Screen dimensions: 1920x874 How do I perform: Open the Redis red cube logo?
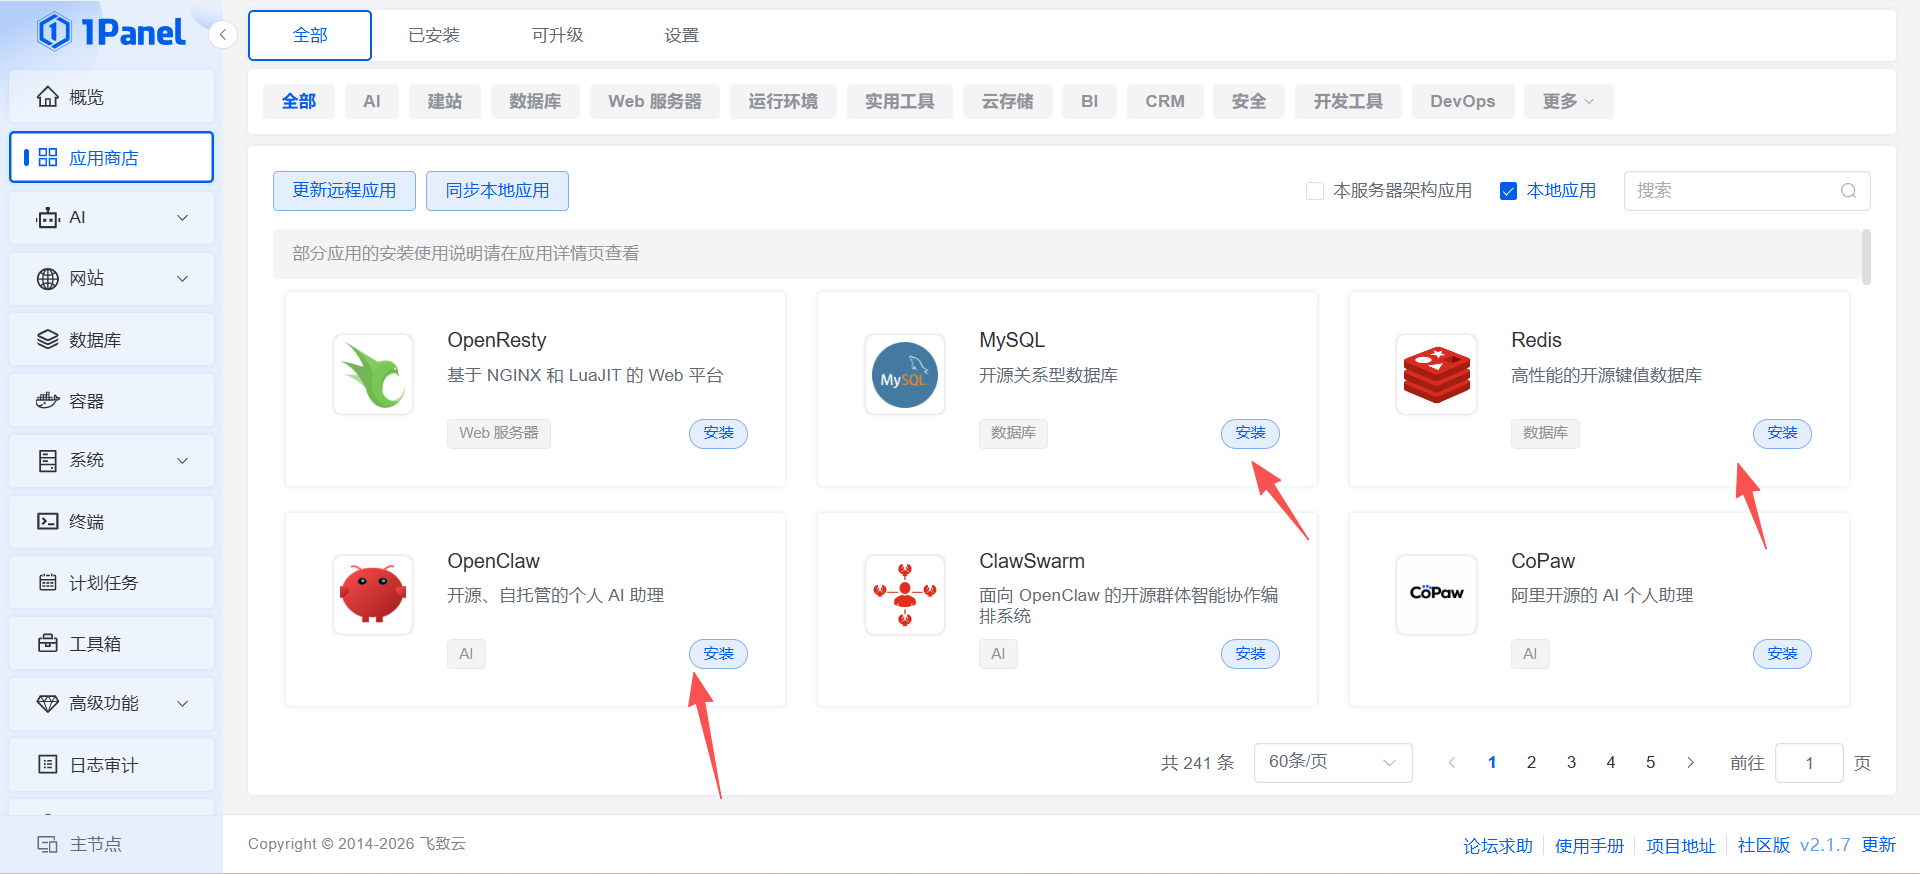tap(1437, 375)
